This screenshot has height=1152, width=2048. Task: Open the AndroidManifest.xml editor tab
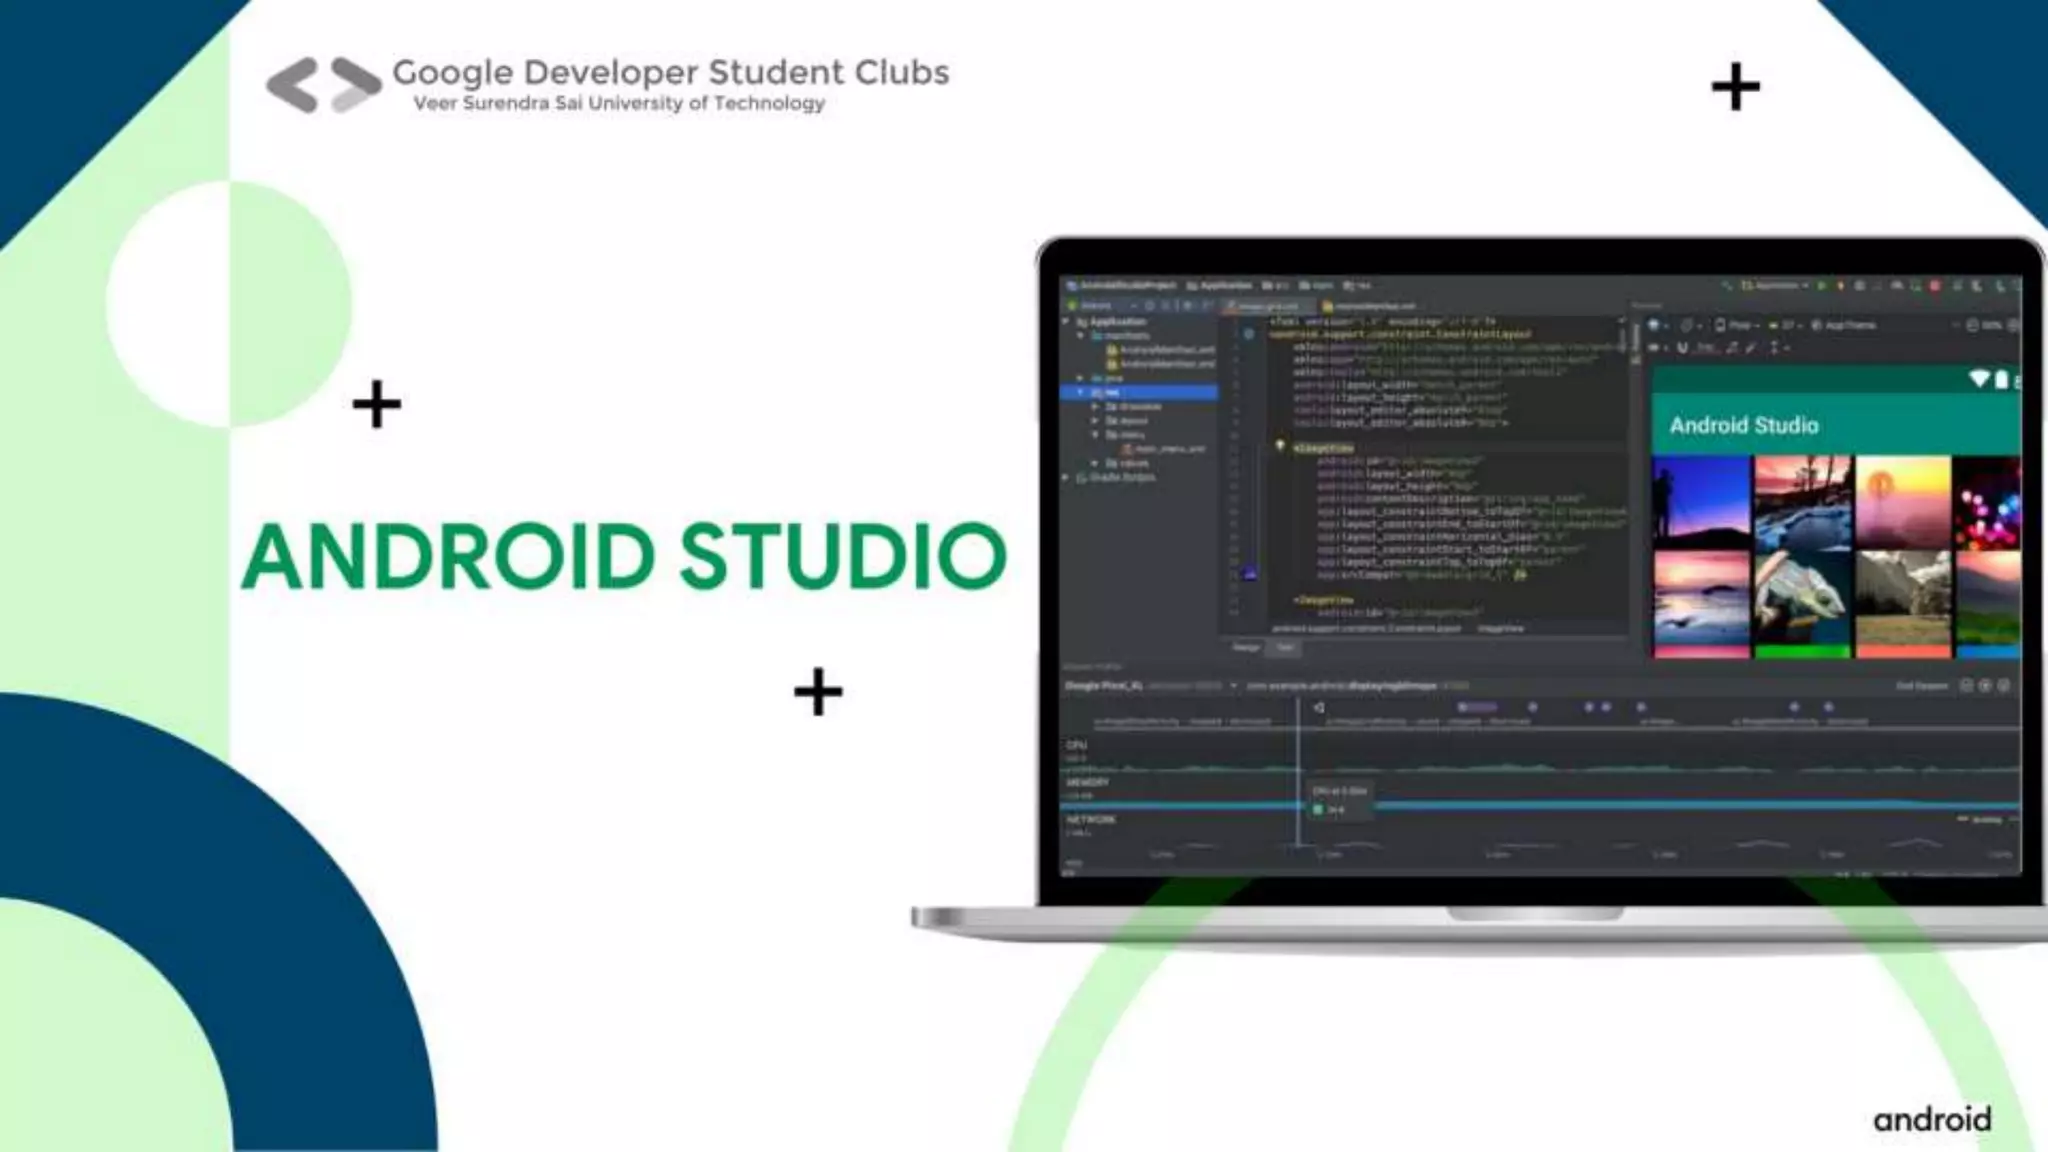pyautogui.click(x=1368, y=306)
